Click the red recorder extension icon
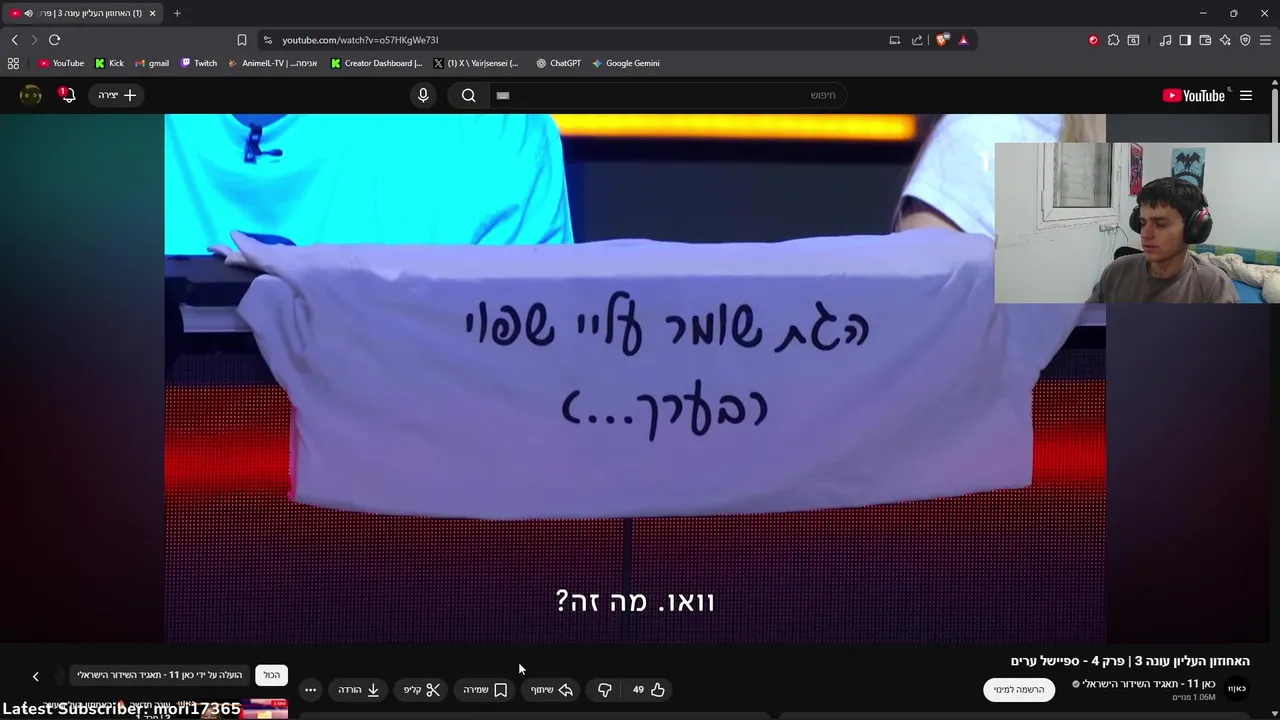 (1093, 40)
